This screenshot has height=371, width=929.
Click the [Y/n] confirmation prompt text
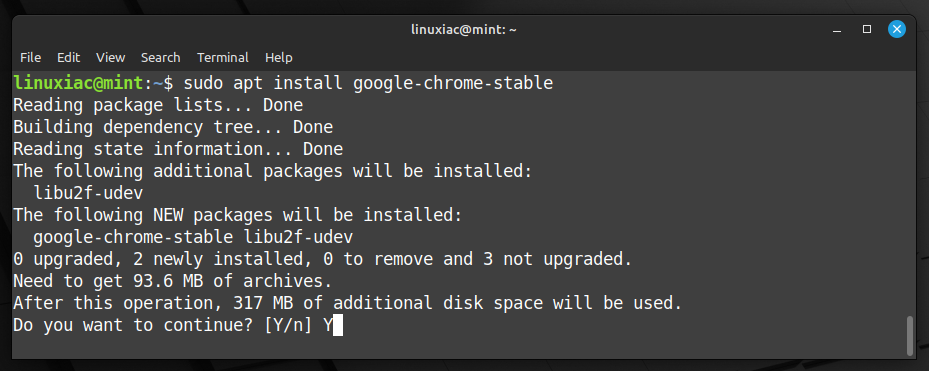pos(287,325)
